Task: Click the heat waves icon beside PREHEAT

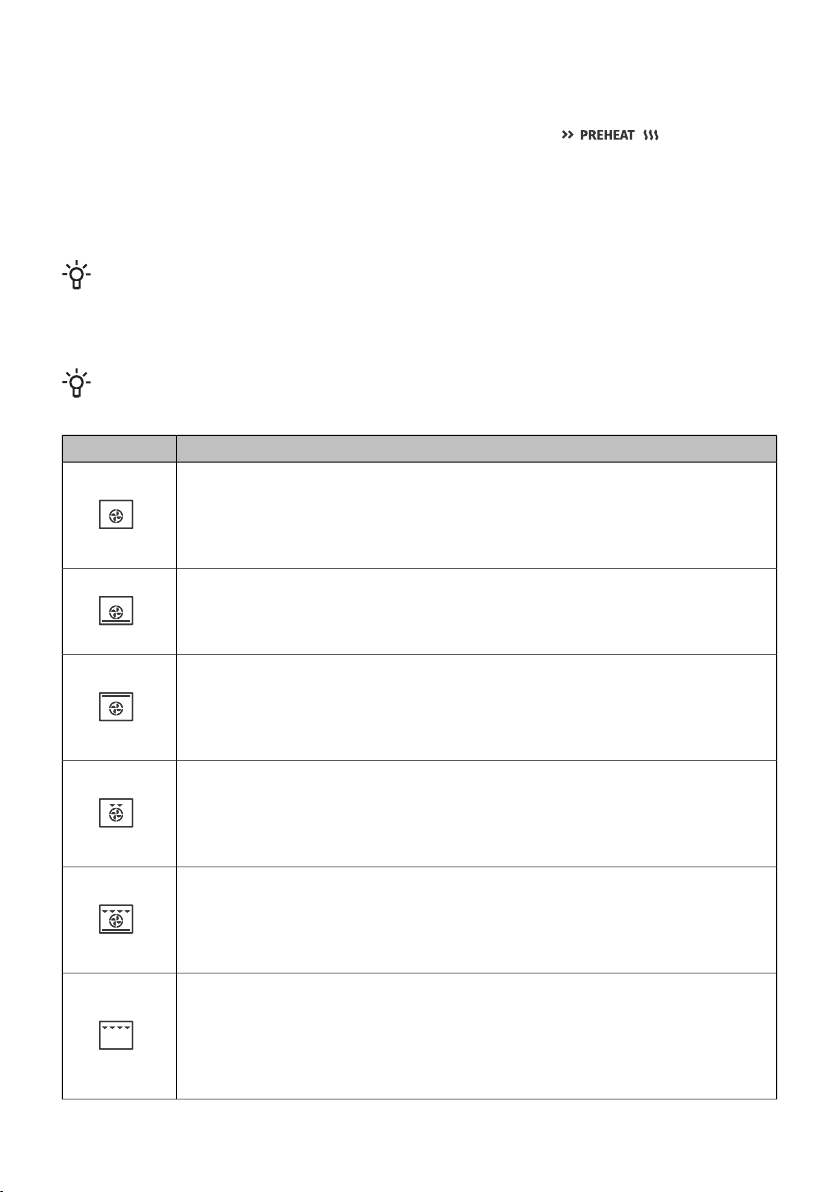Action: [651, 135]
